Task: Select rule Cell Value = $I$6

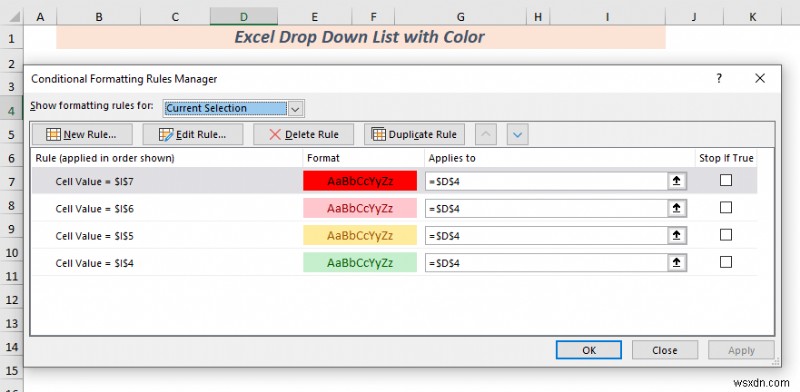Action: (x=95, y=209)
